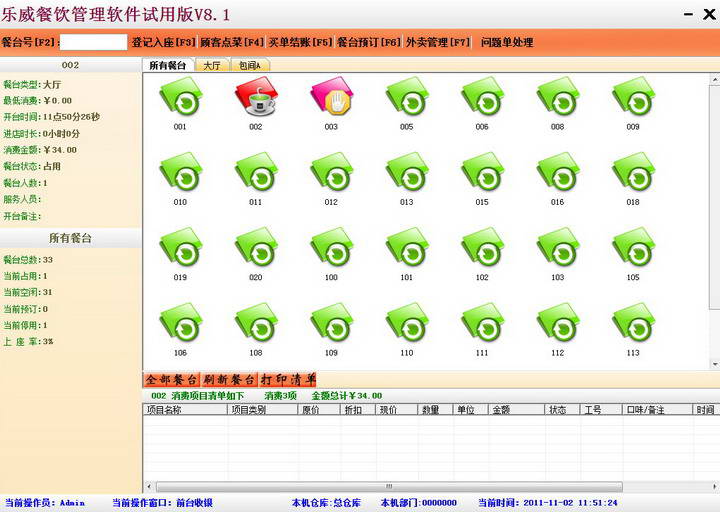Pick table 102 icon
Screen dimensions: 720x512
click(x=482, y=250)
